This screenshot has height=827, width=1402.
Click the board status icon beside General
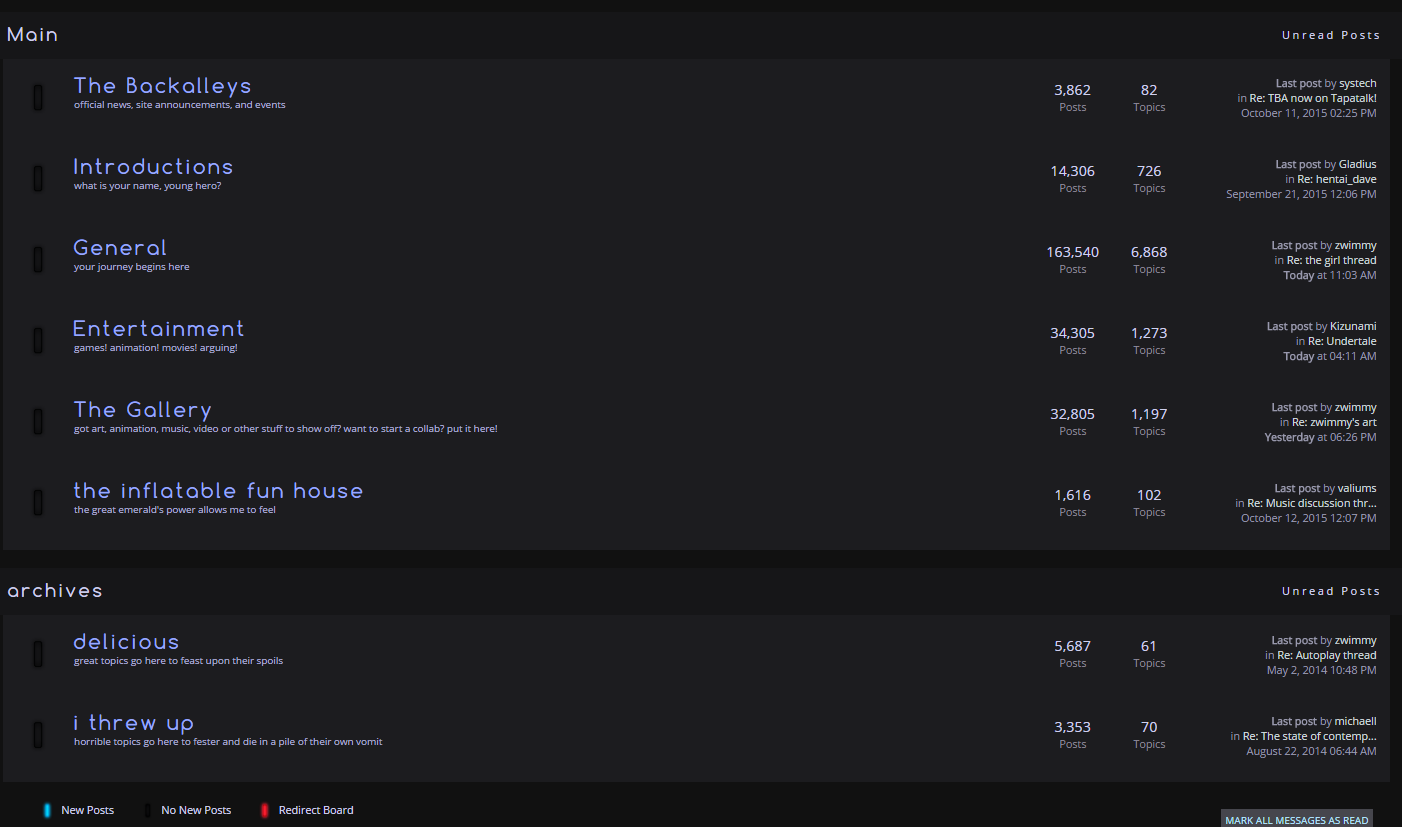point(38,259)
